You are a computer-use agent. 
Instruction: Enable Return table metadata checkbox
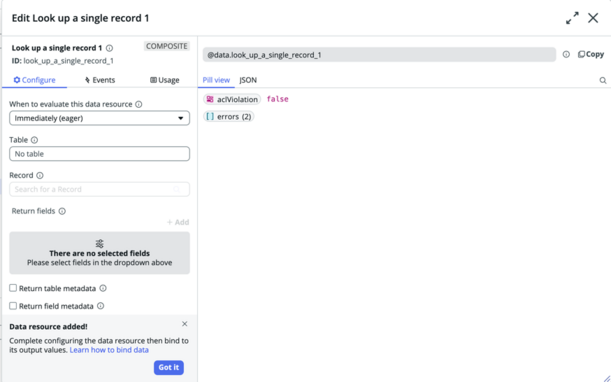[x=13, y=288]
